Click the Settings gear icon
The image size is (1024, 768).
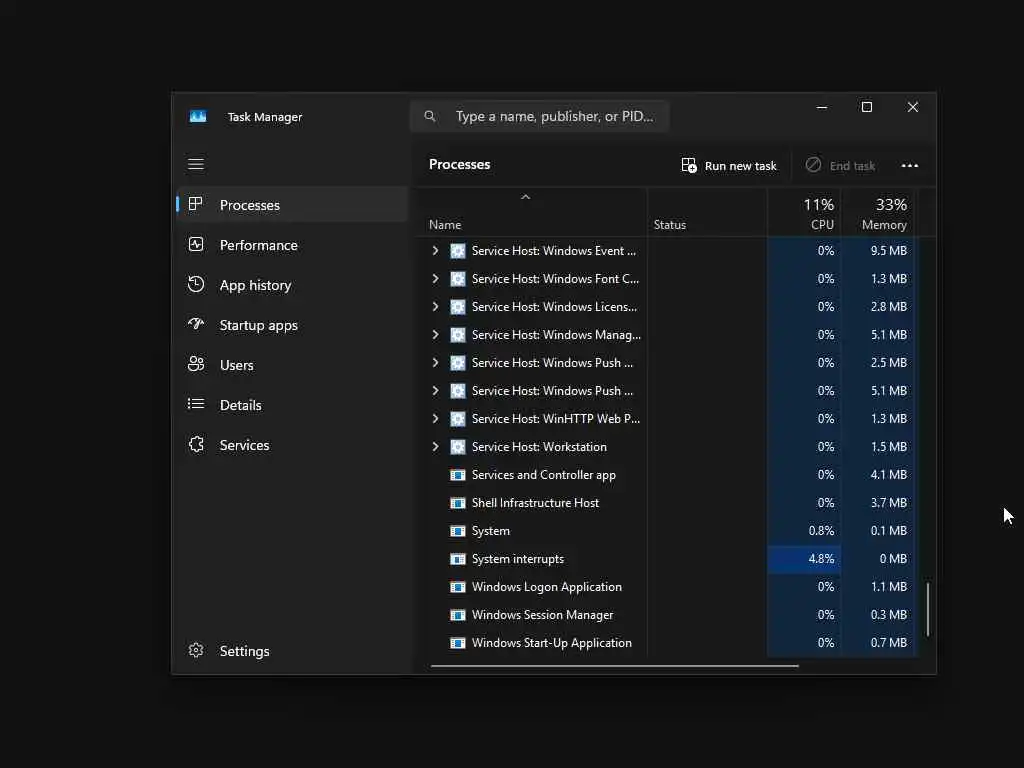click(196, 650)
